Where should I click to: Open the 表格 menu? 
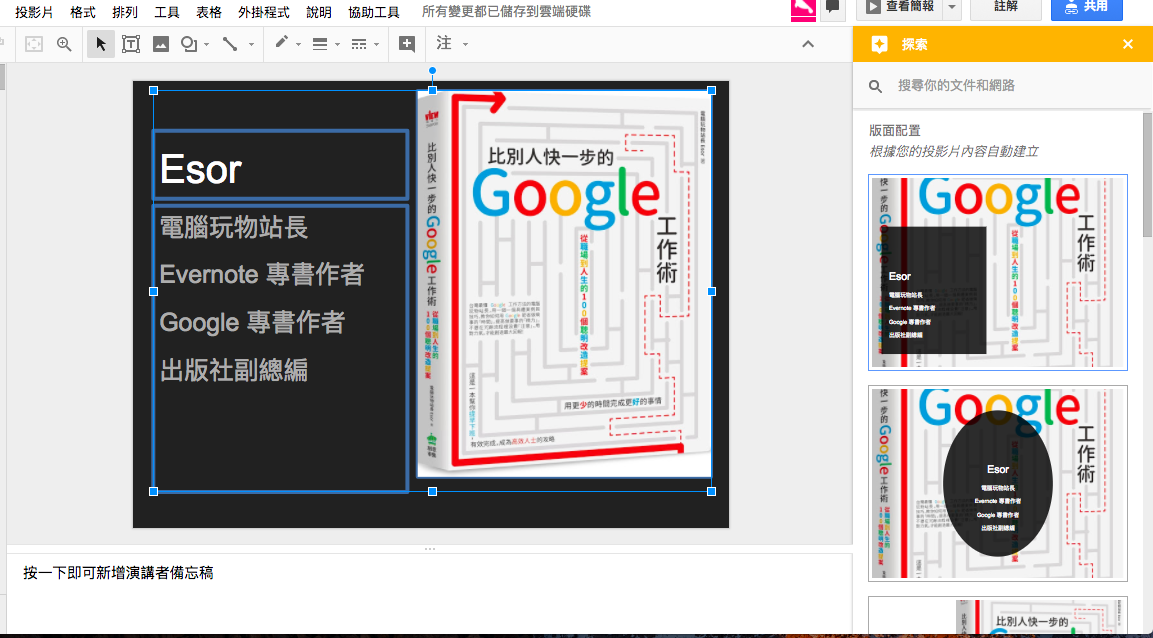click(x=209, y=12)
